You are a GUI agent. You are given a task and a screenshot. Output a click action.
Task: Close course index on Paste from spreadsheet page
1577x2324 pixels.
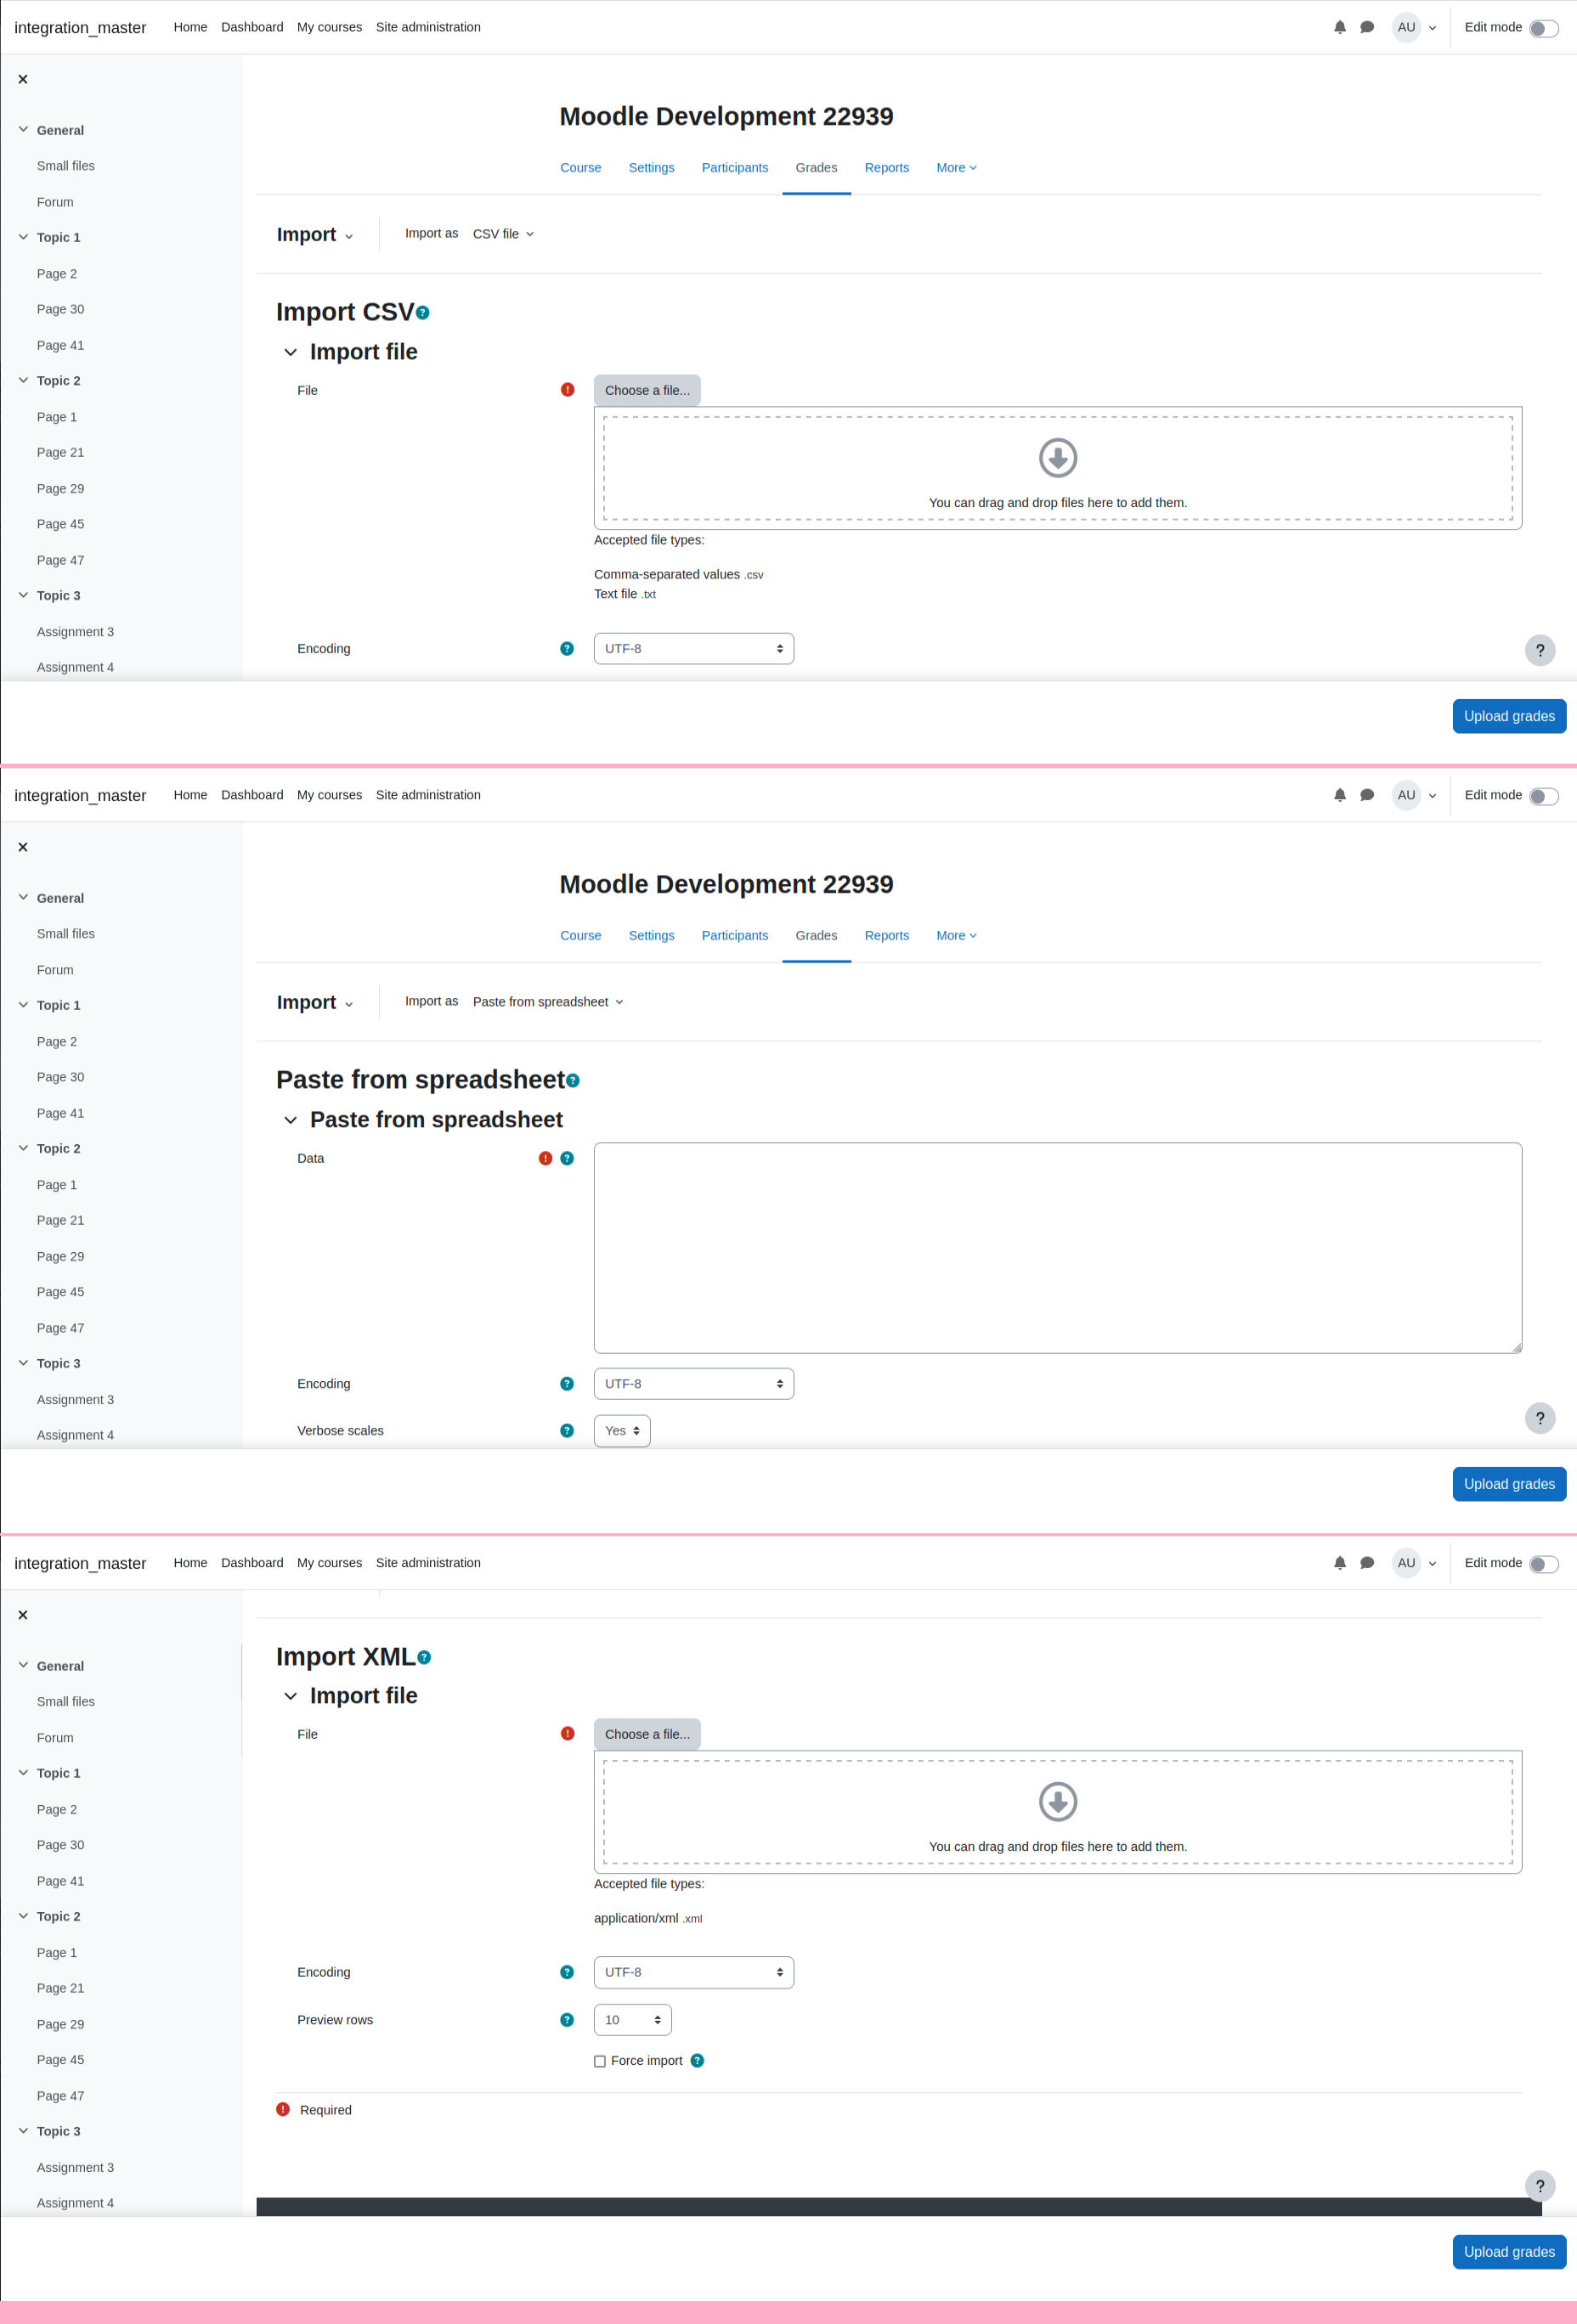point(23,847)
